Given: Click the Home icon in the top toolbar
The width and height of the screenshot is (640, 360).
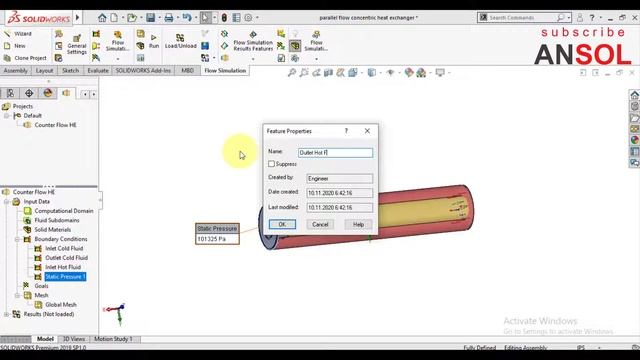Looking at the screenshot, I should [x=102, y=18].
